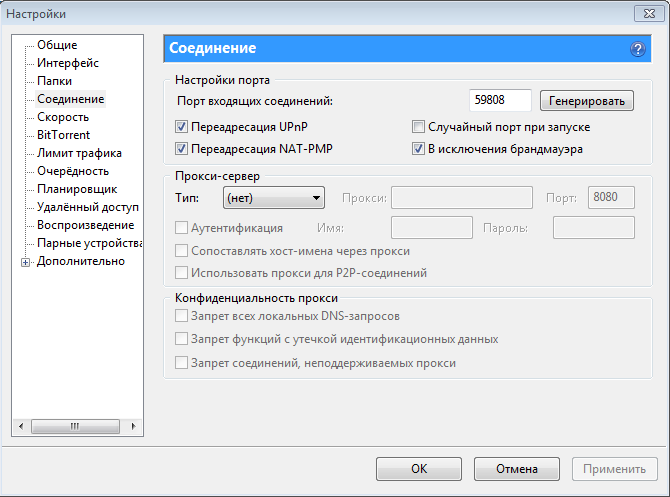
Task: Go to the Скорость settings page
Action: coord(63,117)
